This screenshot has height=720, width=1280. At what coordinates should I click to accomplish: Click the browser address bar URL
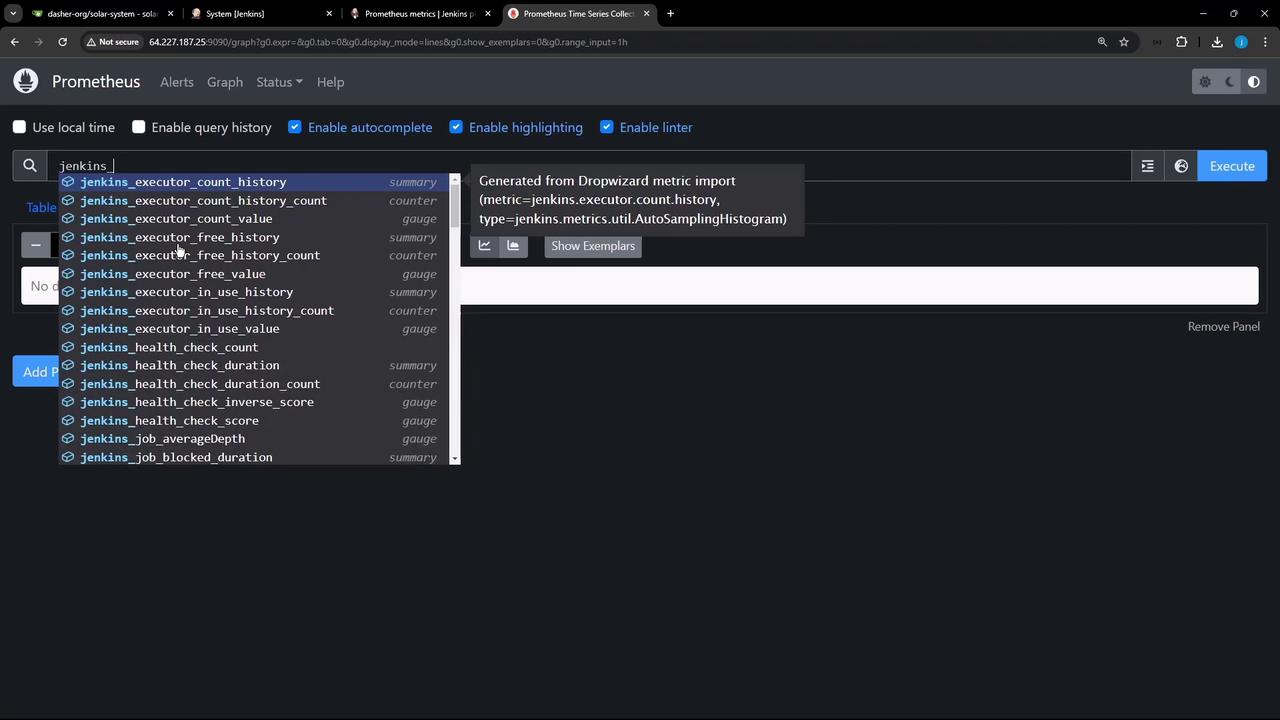[388, 42]
